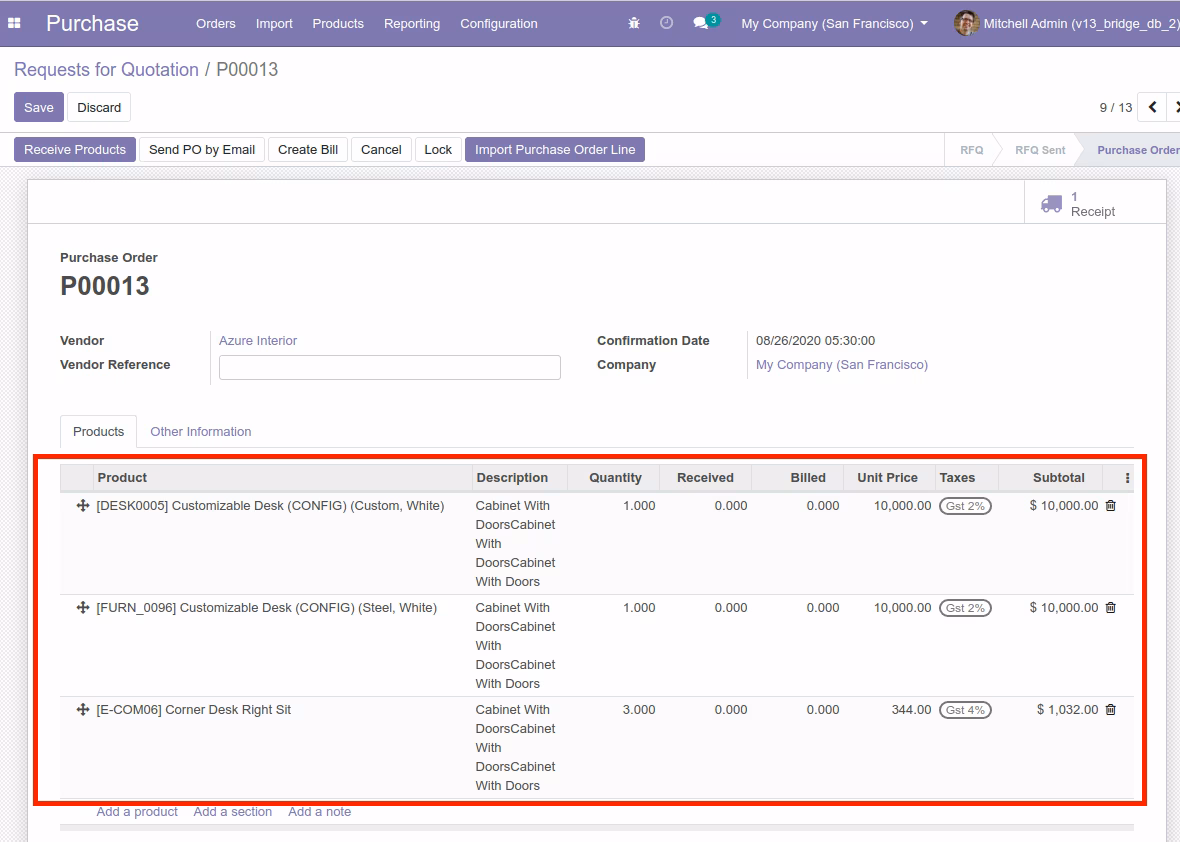Click Import Purchase Order Line button
Image resolution: width=1180 pixels, height=842 pixels.
pos(555,150)
